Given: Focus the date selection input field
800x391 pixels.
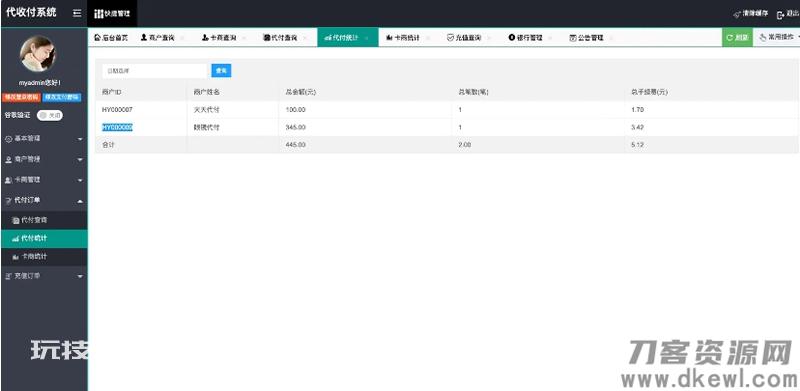Looking at the screenshot, I should [x=155, y=71].
